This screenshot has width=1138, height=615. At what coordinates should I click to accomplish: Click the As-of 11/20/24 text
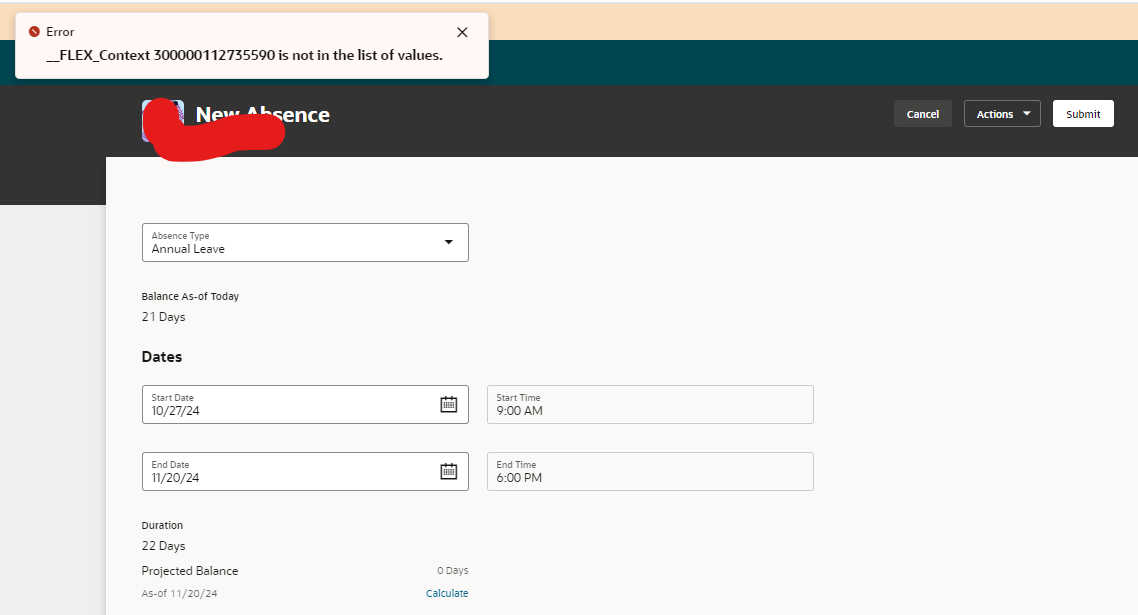(179, 593)
